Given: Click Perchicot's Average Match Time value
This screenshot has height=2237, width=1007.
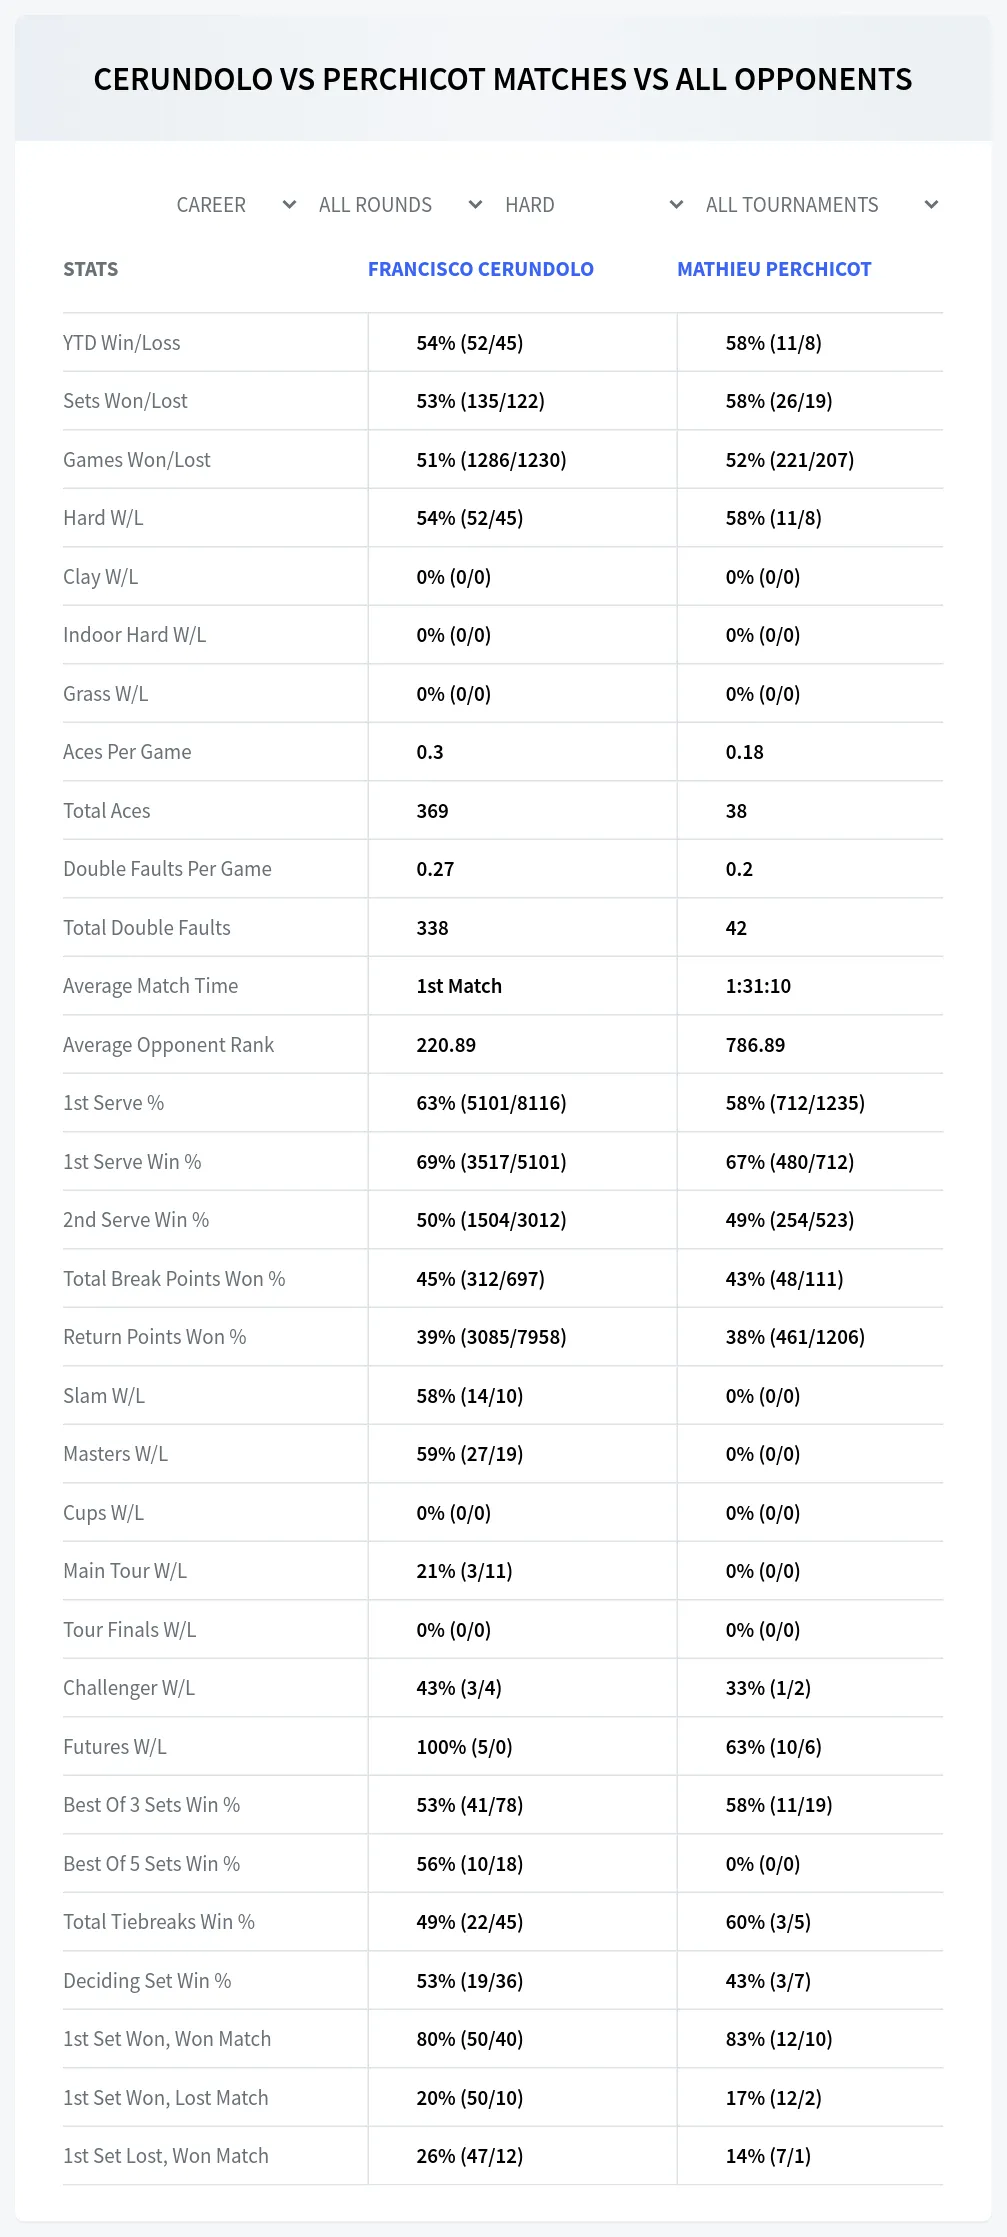Looking at the screenshot, I should pyautogui.click(x=758, y=986).
